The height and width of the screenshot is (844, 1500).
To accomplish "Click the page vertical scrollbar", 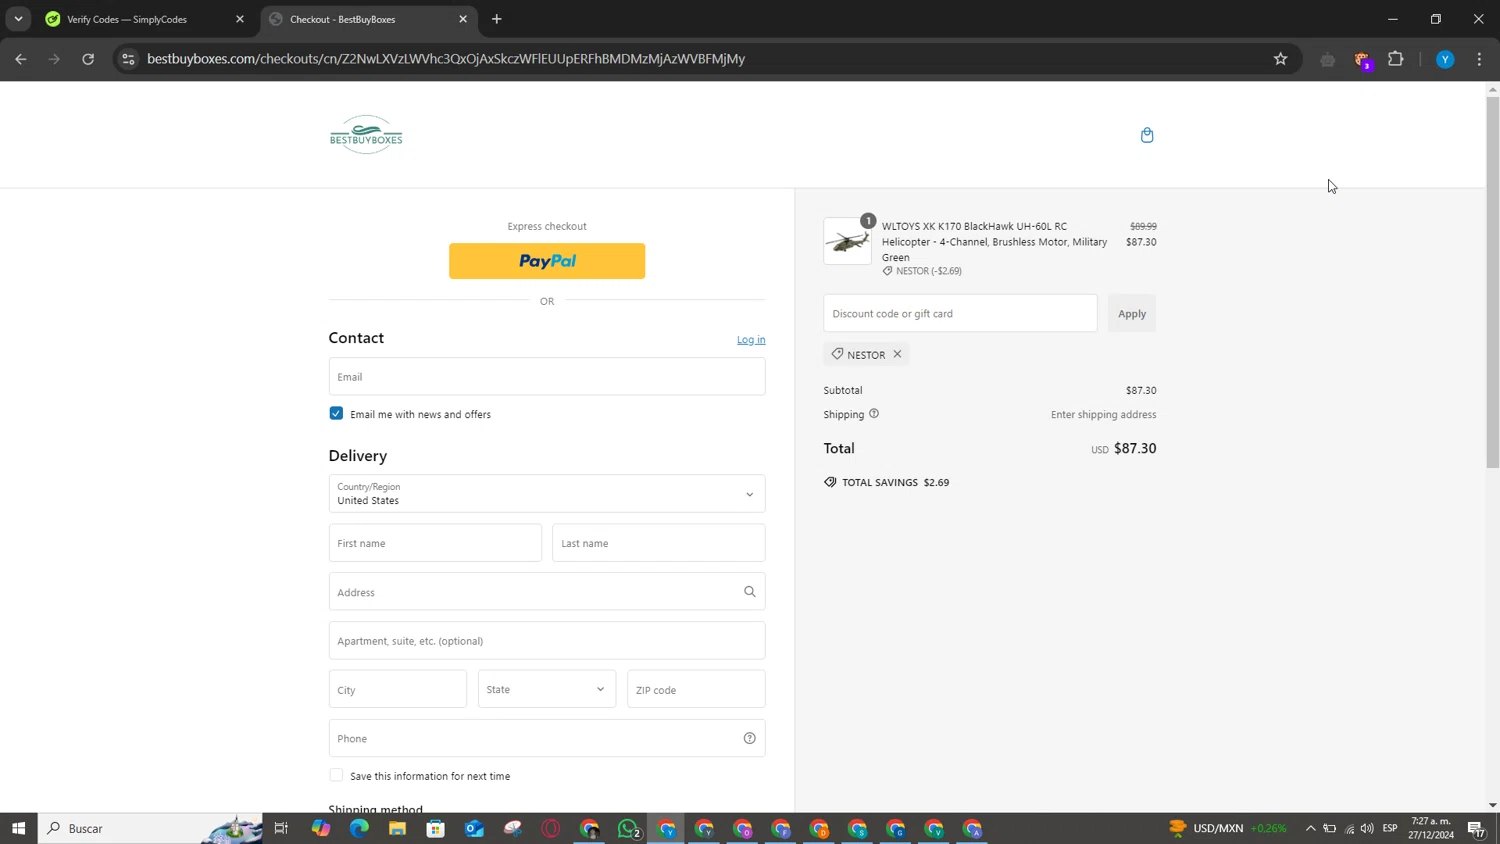I will click(1492, 281).
